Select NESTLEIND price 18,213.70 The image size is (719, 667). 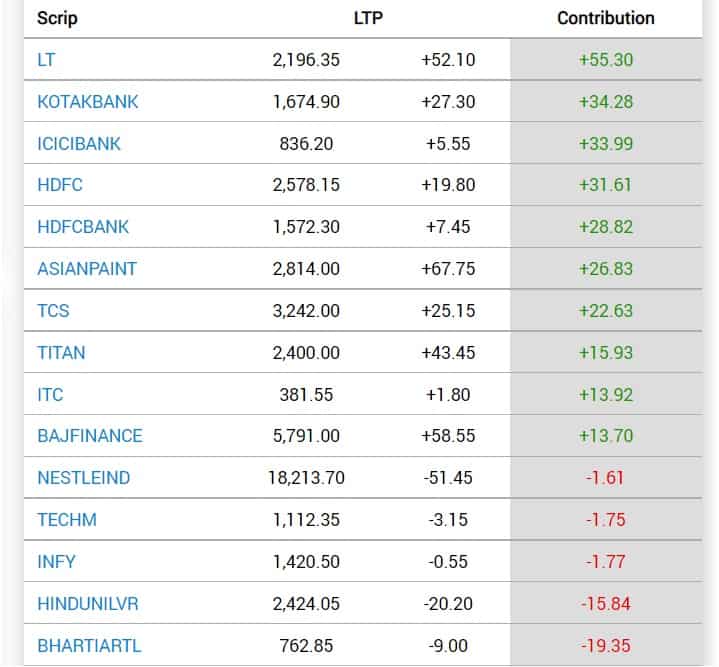[x=306, y=478]
